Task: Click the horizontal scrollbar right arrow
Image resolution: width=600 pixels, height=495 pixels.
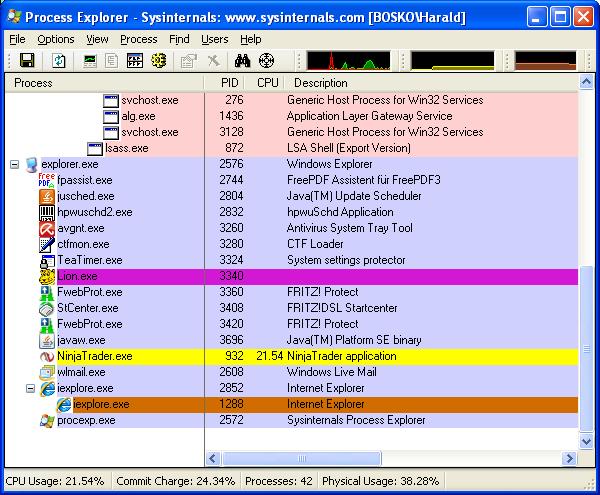Action: pos(569,458)
